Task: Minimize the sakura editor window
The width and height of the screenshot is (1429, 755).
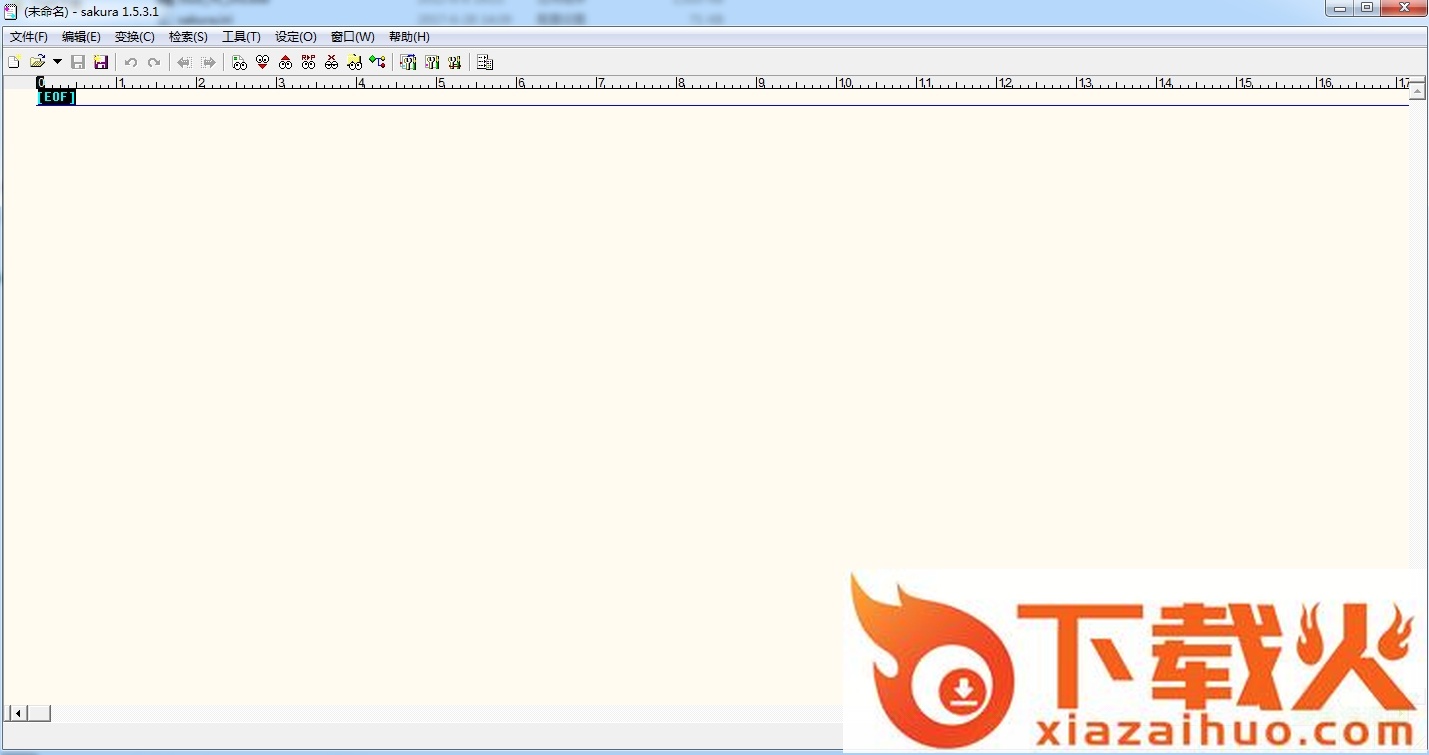Action: (x=1340, y=8)
